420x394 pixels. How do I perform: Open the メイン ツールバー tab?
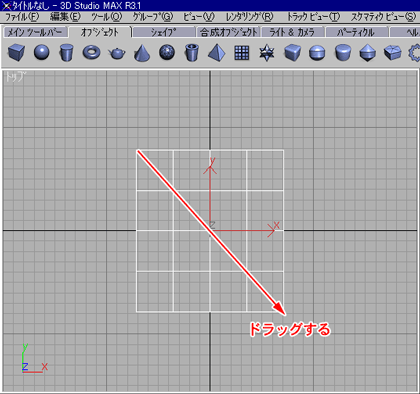35,32
